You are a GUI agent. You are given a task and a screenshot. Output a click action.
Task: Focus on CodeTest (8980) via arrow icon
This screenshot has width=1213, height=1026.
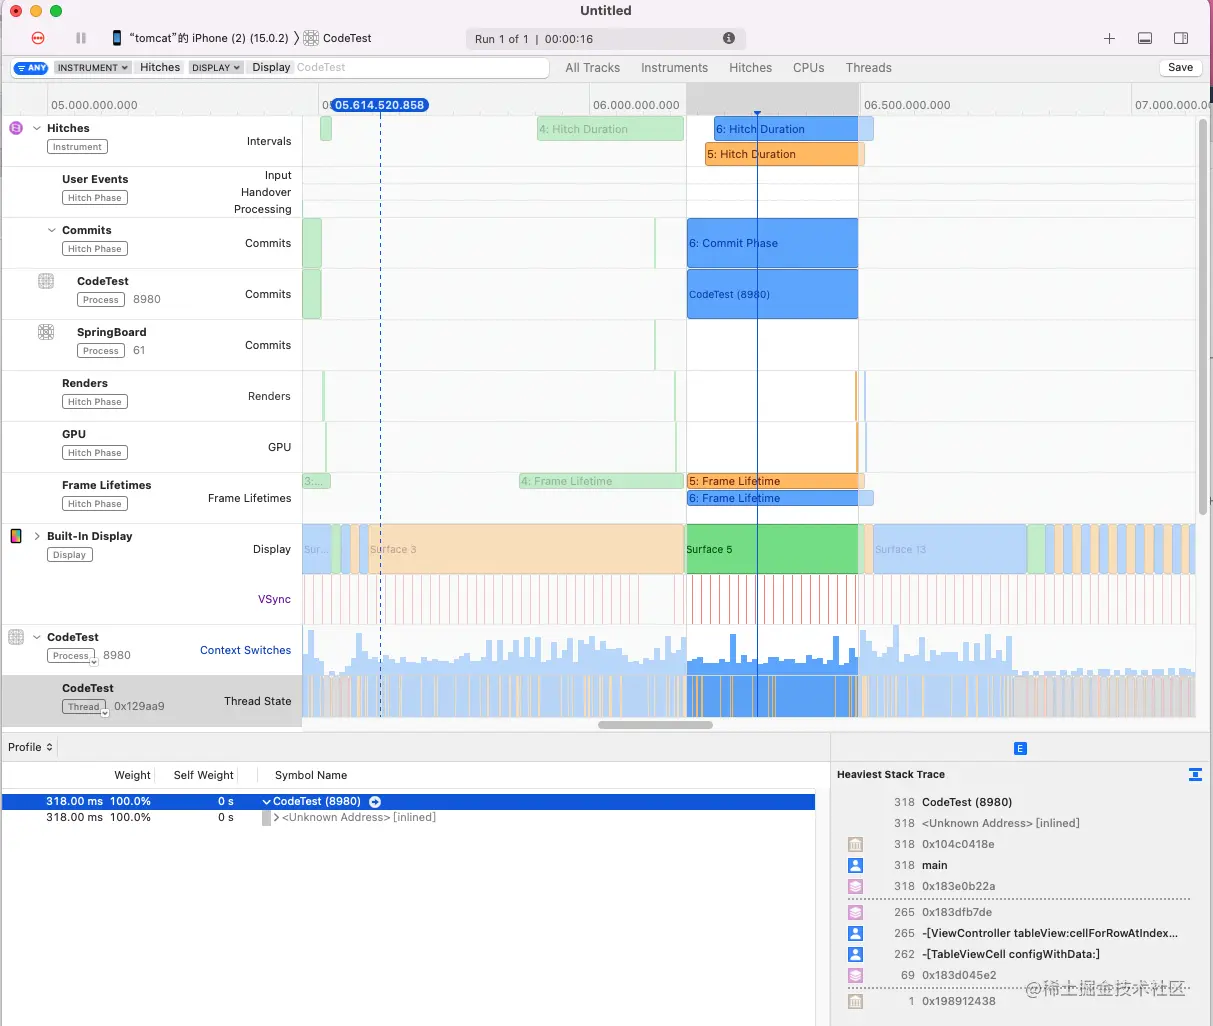point(375,802)
